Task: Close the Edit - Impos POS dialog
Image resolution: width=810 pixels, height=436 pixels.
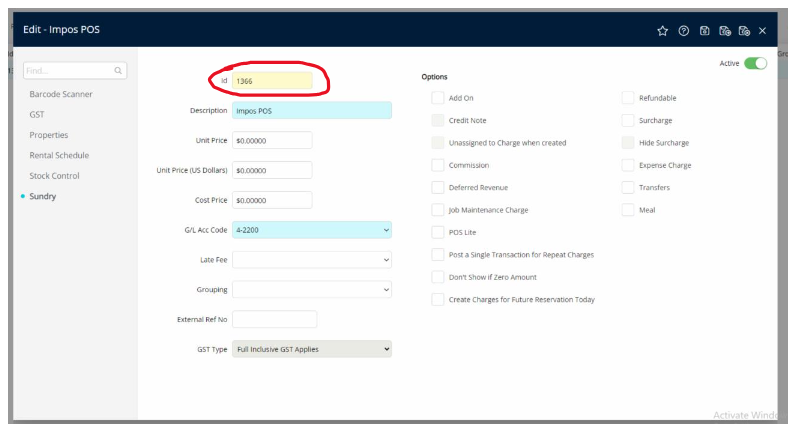Action: coord(763,31)
